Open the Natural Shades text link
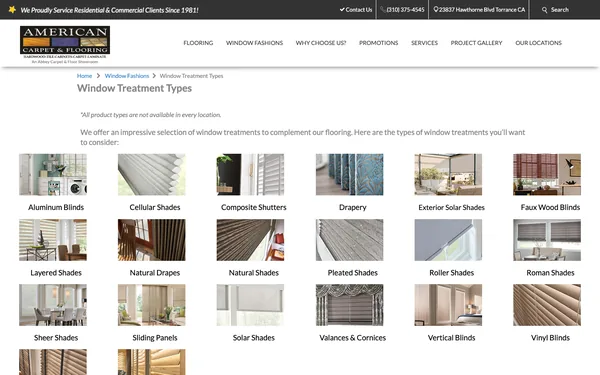 (x=254, y=273)
